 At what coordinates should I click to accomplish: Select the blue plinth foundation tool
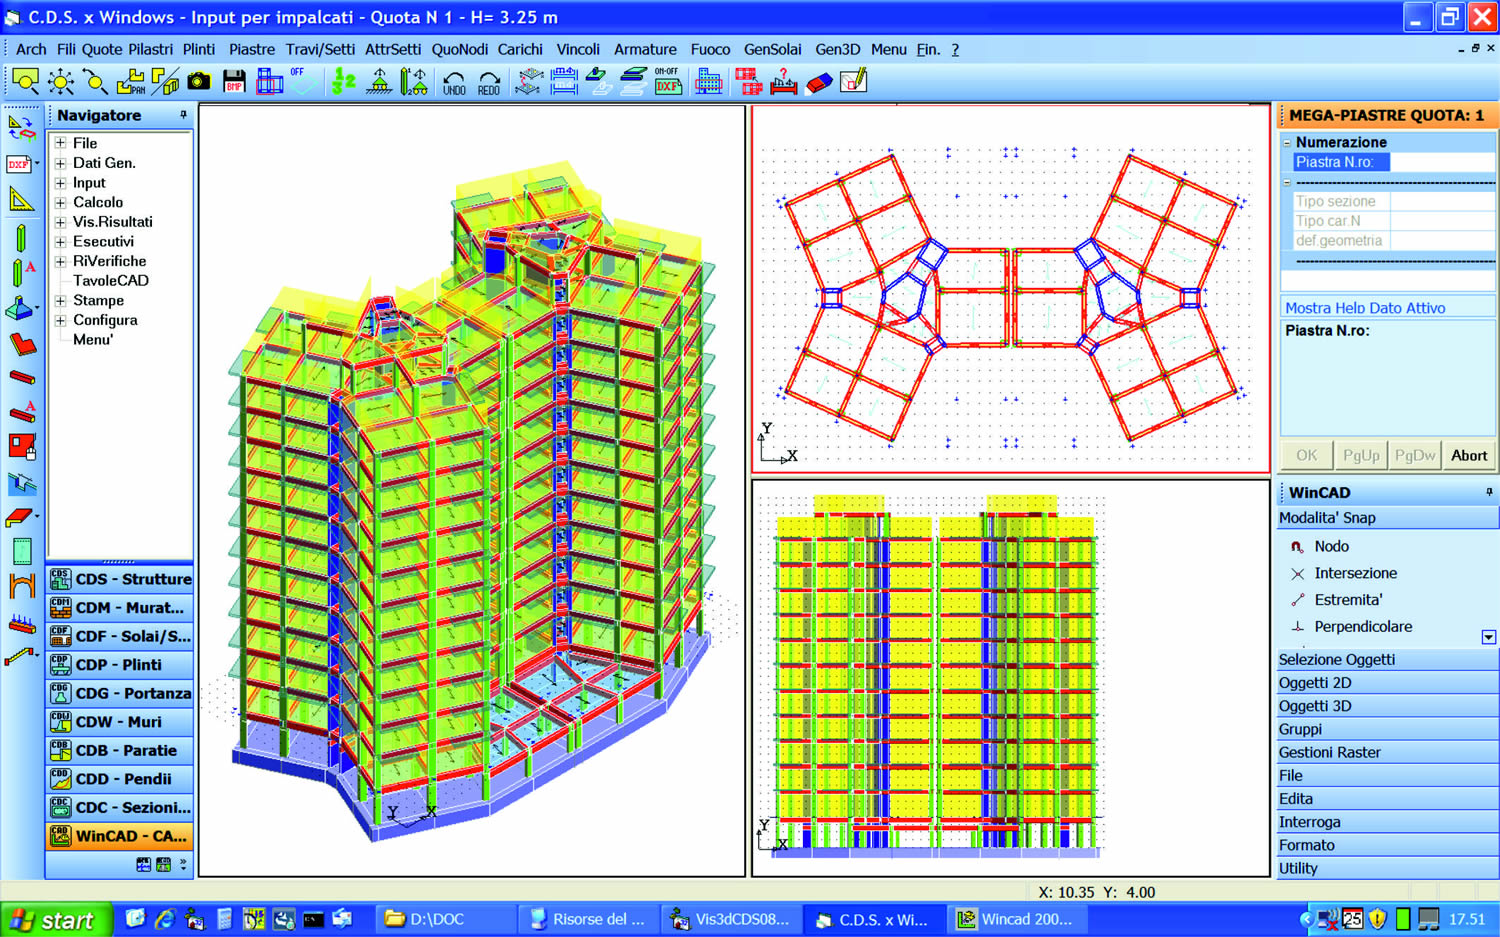click(19, 308)
